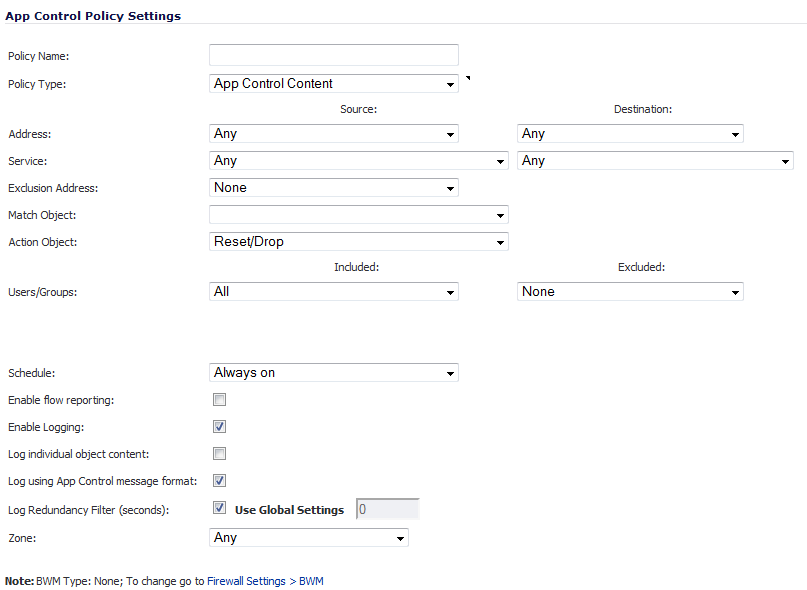
Task: Open the Excluded Users/Groups dropdown
Action: tap(630, 291)
